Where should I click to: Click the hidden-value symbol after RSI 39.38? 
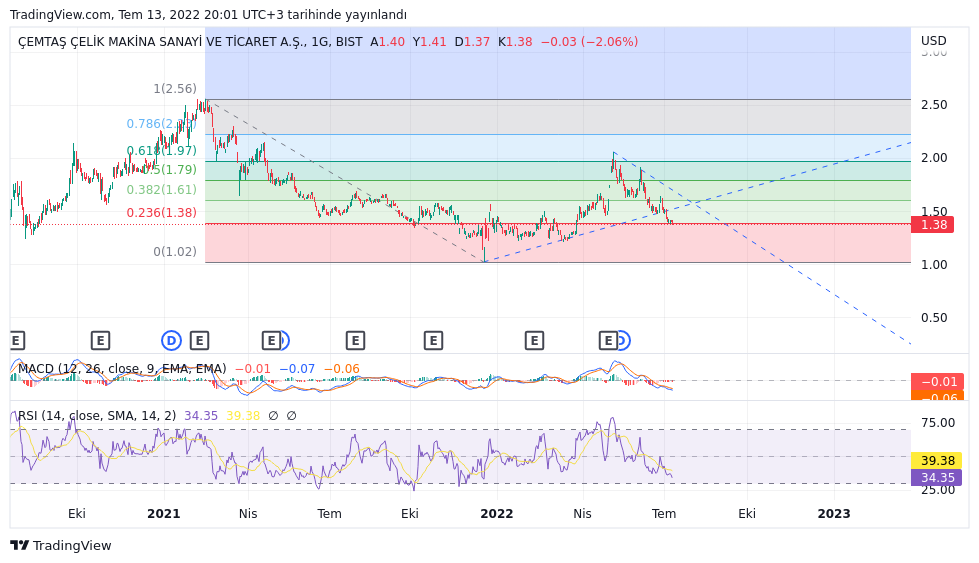pyautogui.click(x=273, y=416)
